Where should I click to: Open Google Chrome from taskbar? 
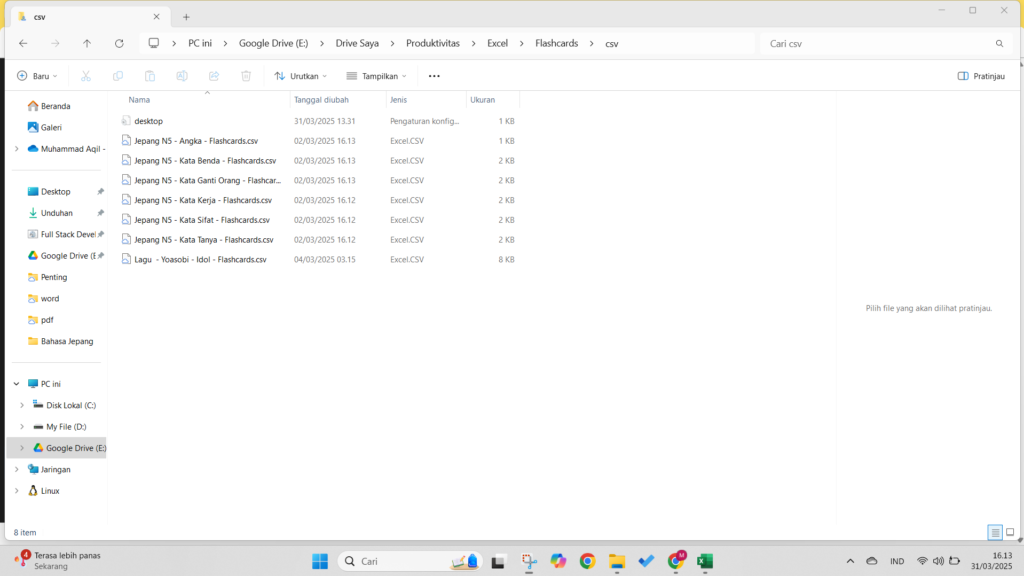pyautogui.click(x=587, y=561)
